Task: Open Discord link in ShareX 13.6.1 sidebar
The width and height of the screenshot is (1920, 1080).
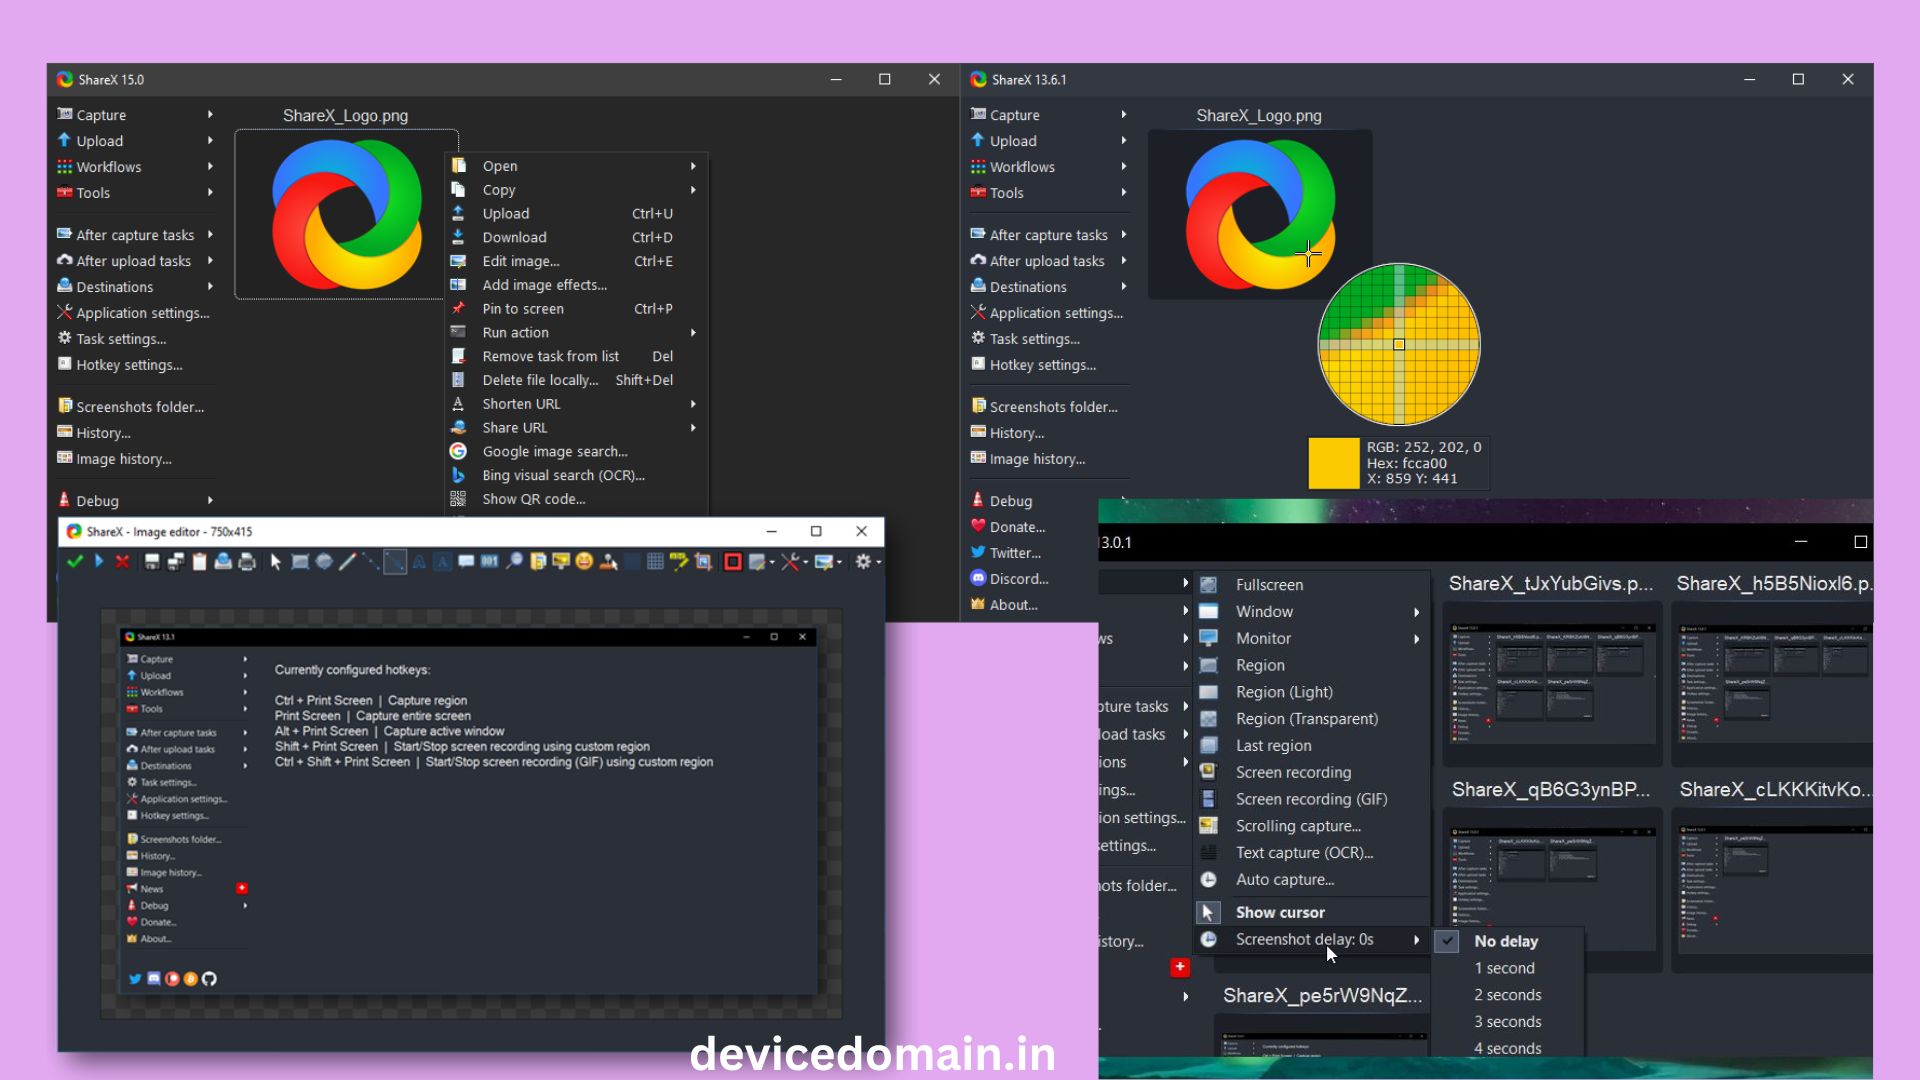Action: (1018, 579)
